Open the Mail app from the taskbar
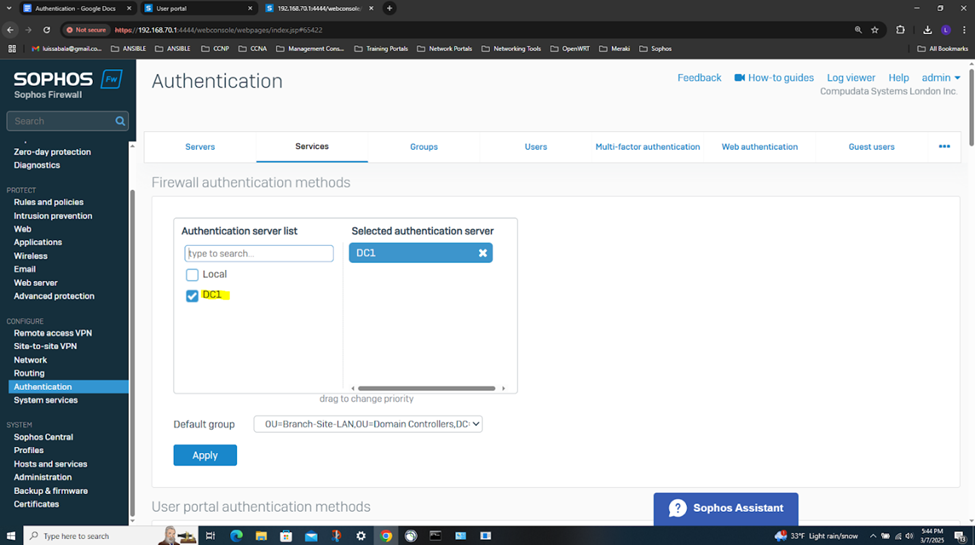The height and width of the screenshot is (545, 975). click(311, 536)
